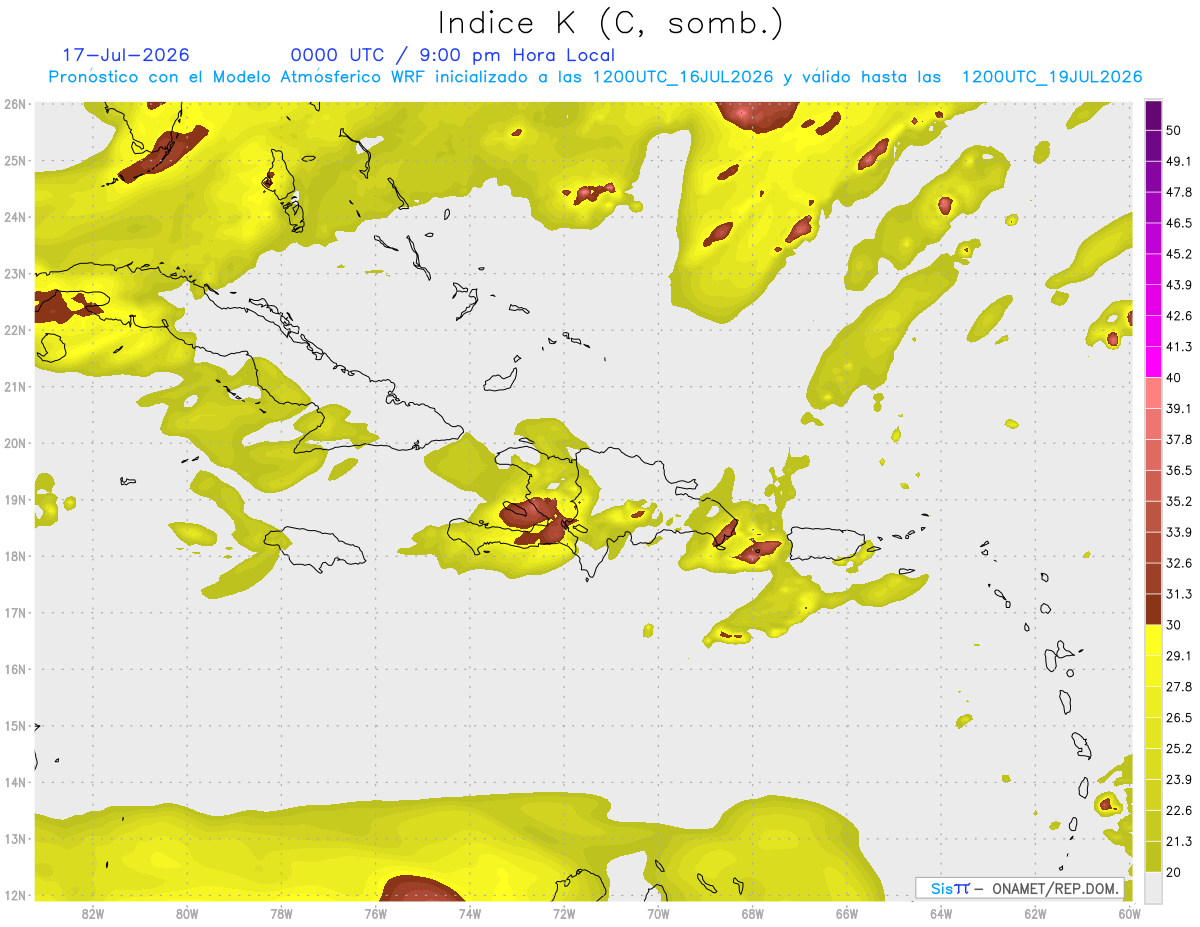The height and width of the screenshot is (927, 1200).
Task: Click the "19N" latitude label
Action: tap(15, 499)
